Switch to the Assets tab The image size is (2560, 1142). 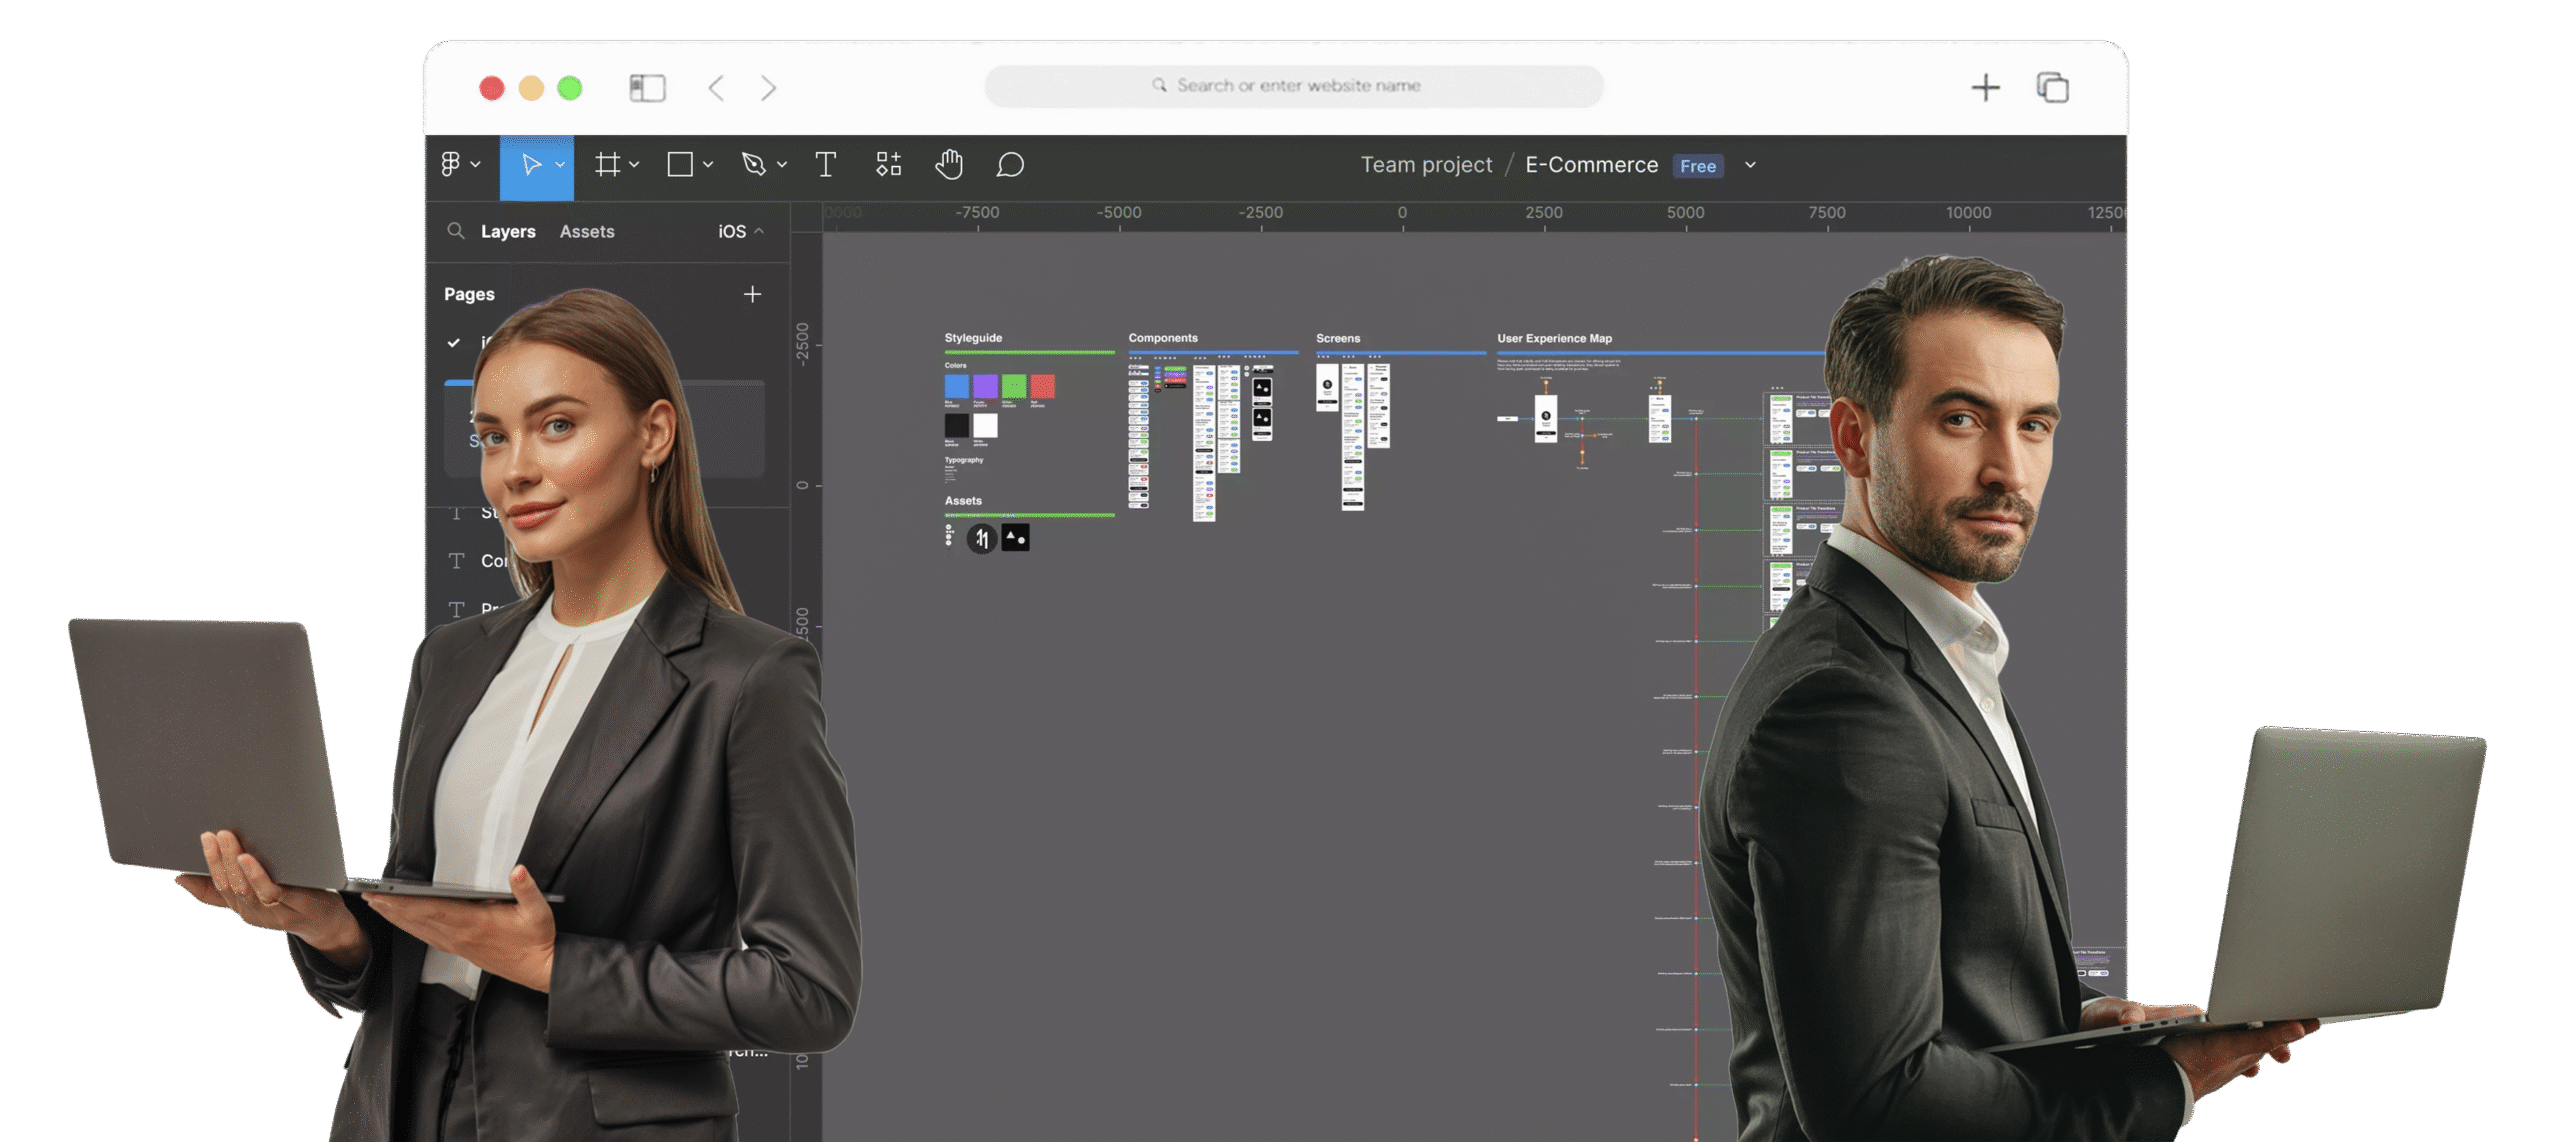pyautogui.click(x=587, y=231)
